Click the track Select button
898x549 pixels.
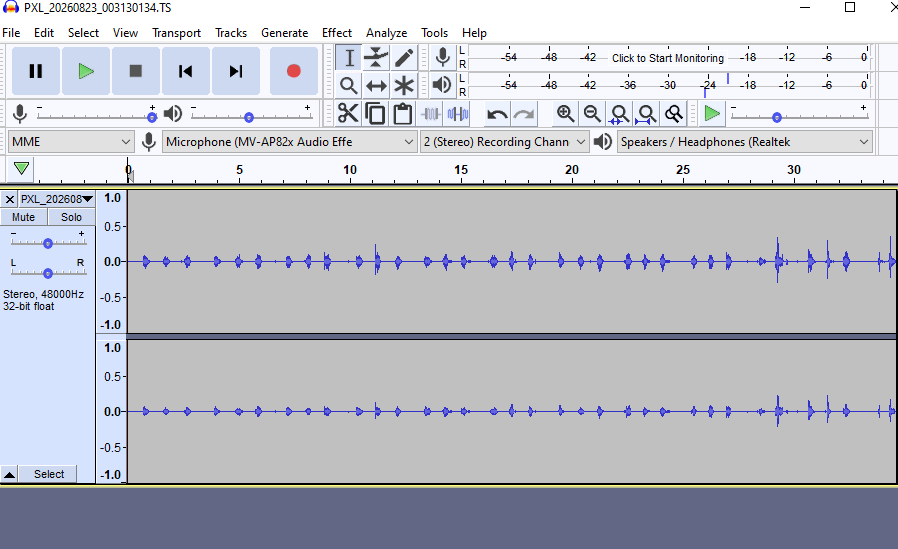click(49, 474)
